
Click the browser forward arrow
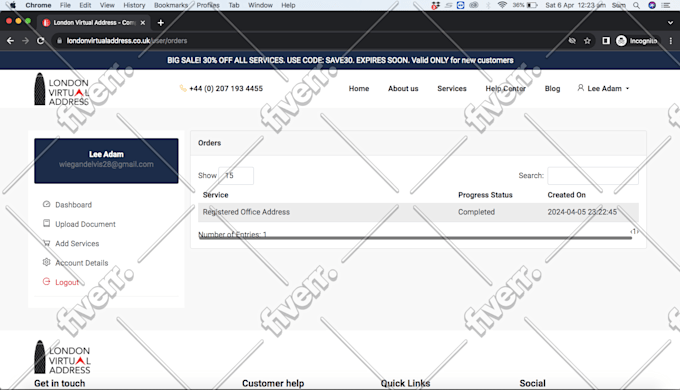26,41
